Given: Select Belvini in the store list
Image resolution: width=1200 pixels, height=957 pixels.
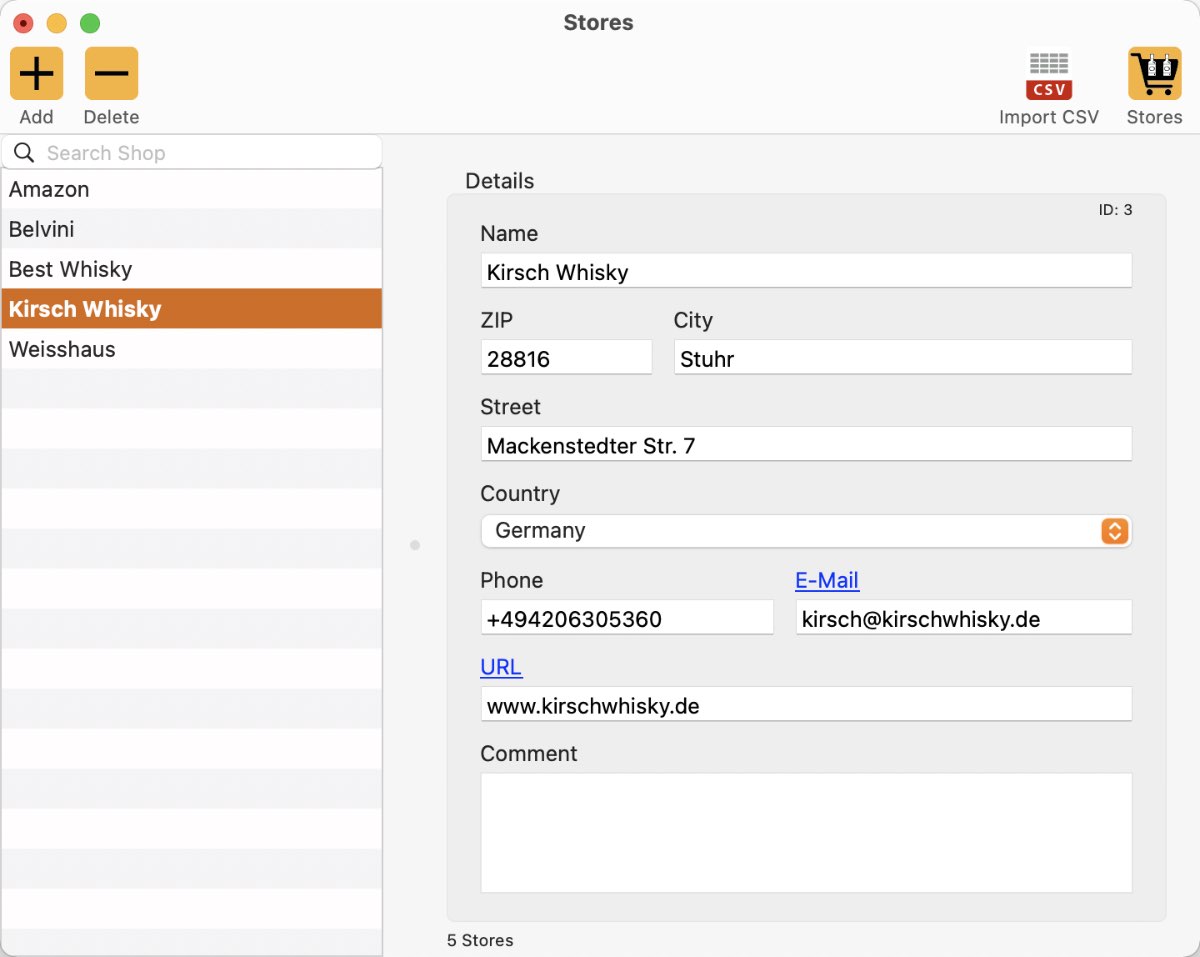Looking at the screenshot, I should (192, 229).
